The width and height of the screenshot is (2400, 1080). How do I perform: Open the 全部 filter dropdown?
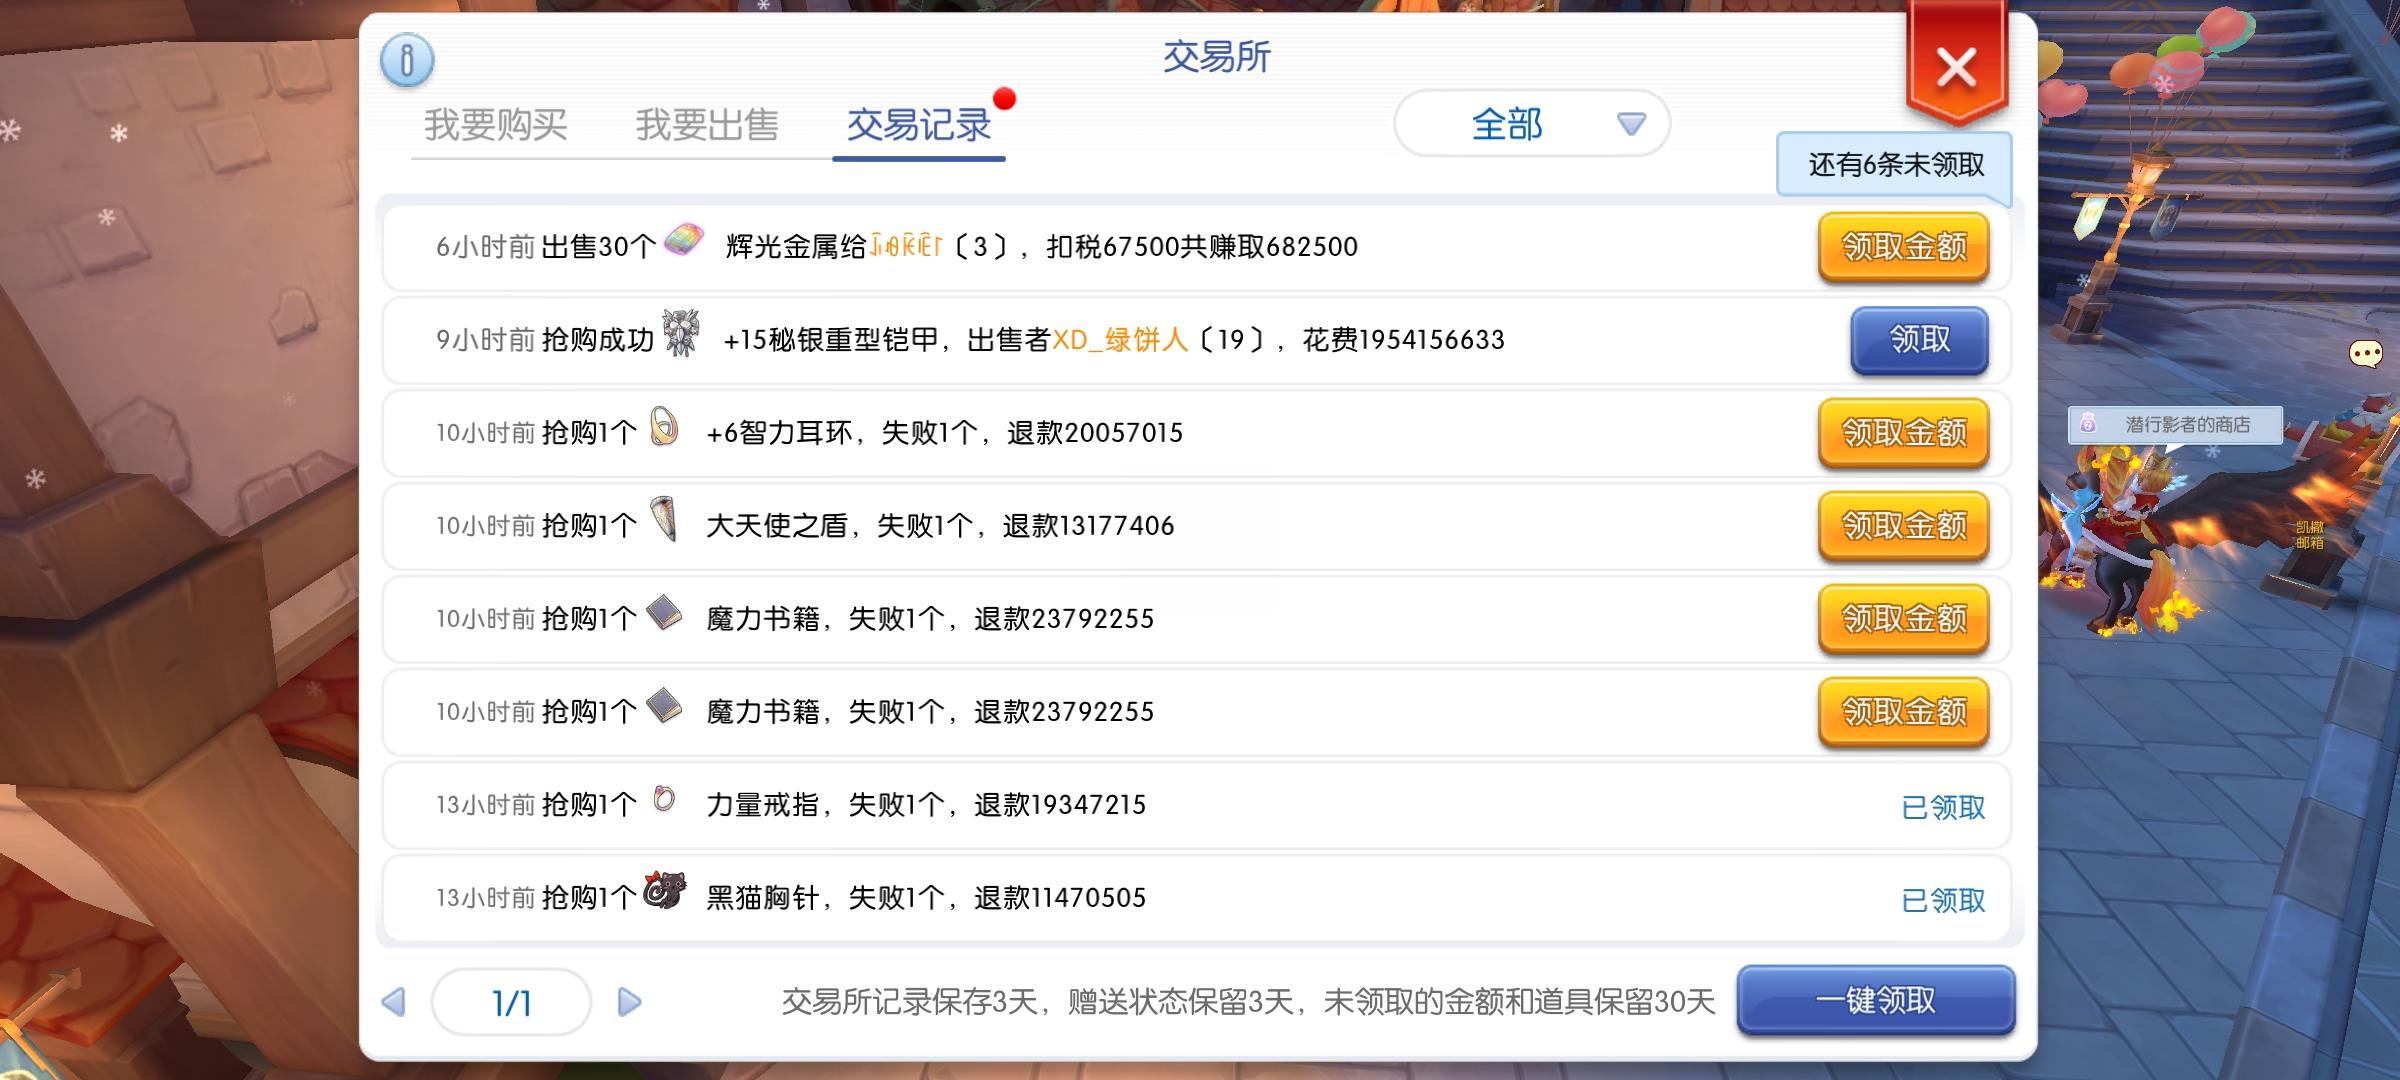[x=1531, y=124]
